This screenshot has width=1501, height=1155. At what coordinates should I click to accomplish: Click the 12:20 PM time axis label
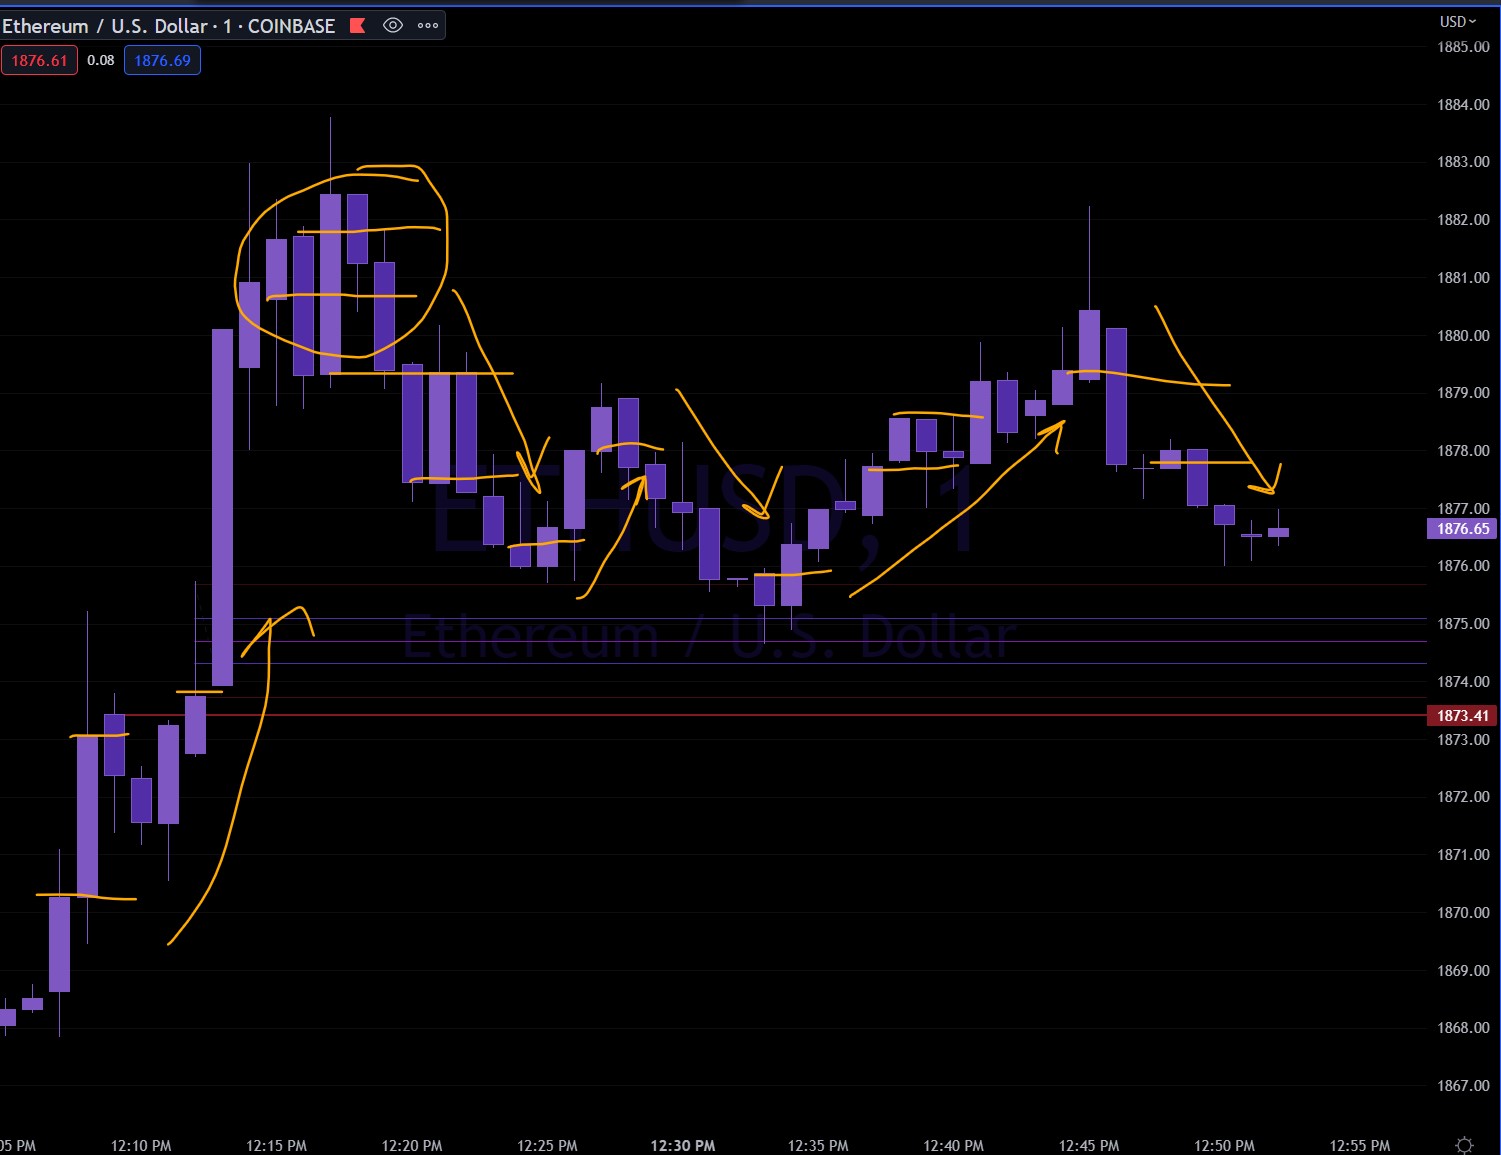pos(412,1146)
